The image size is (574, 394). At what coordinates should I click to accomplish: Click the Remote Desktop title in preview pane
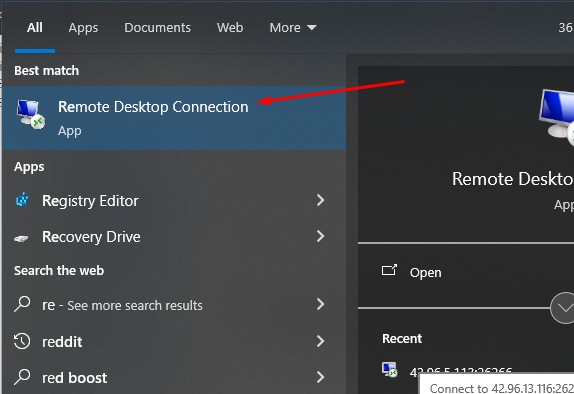512,179
